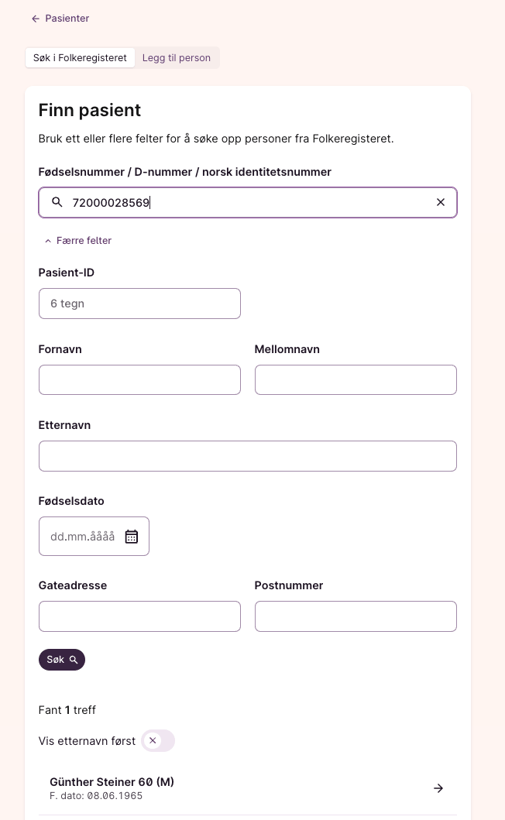Focus the Etternavn input field
505x820 pixels.
(x=248, y=456)
